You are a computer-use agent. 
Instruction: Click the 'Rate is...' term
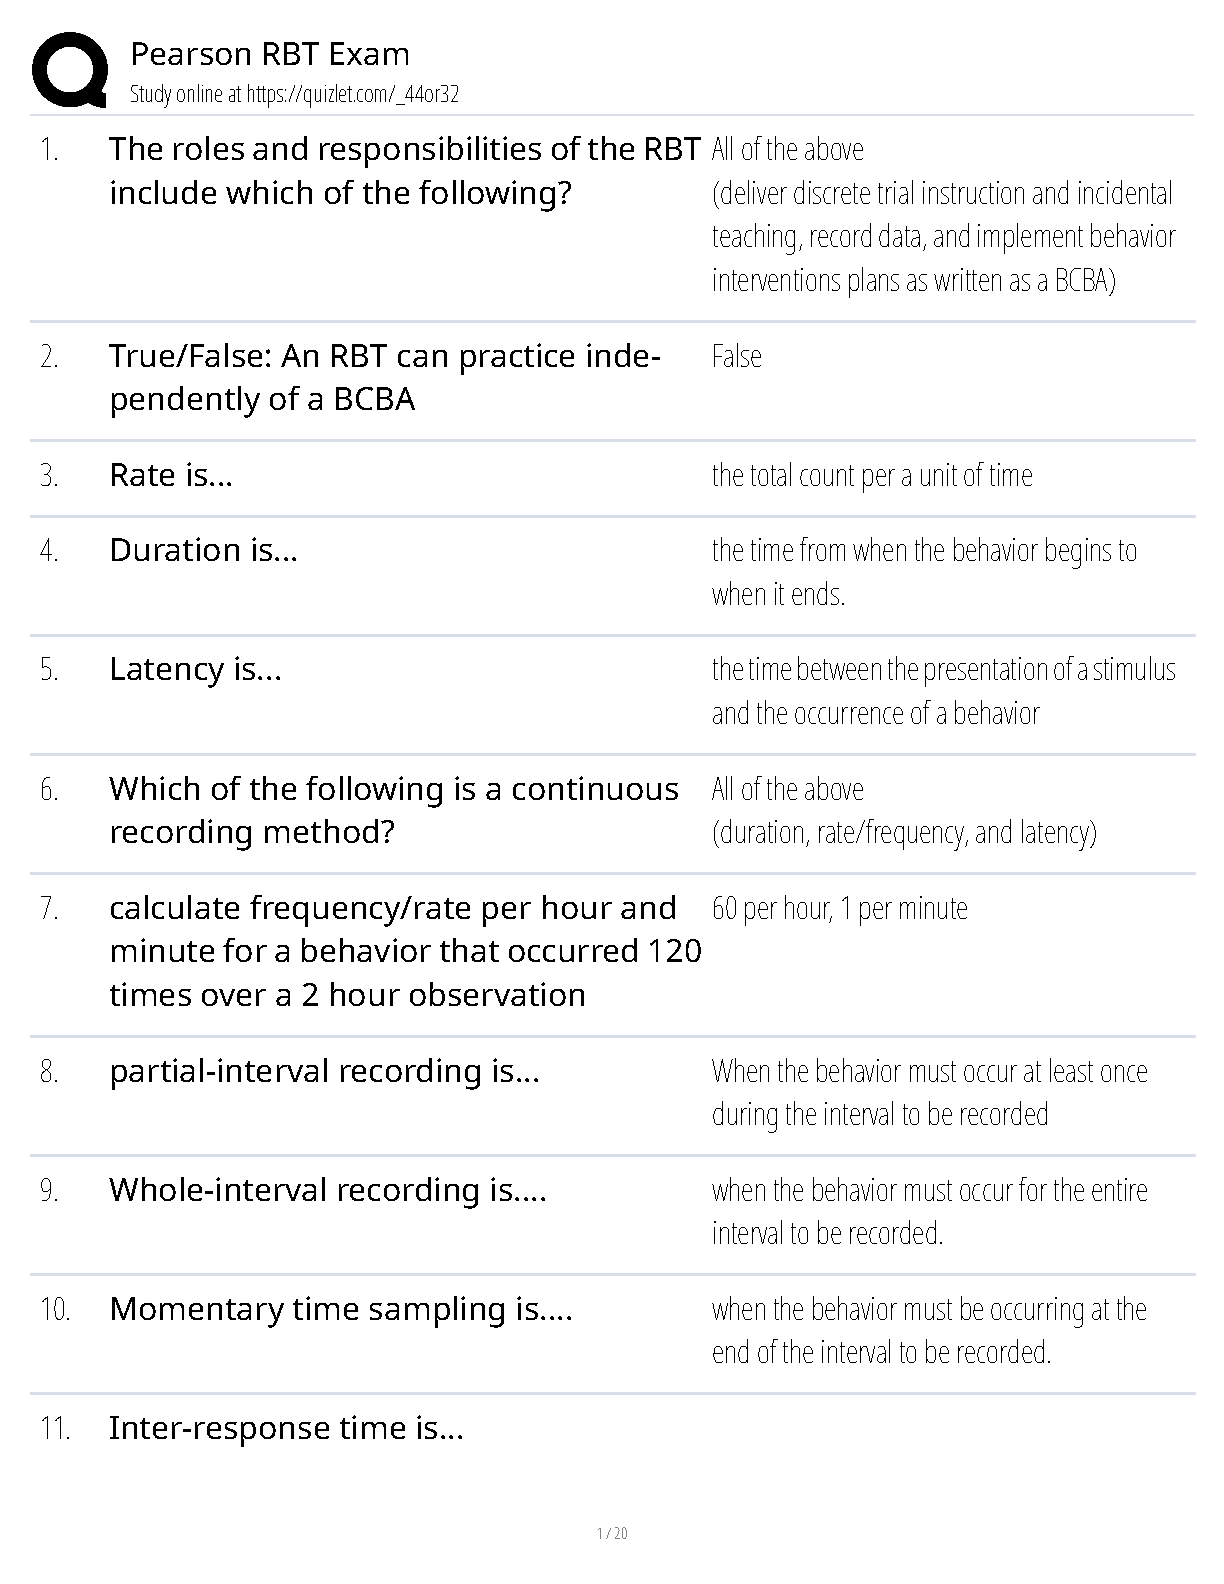click(x=171, y=475)
